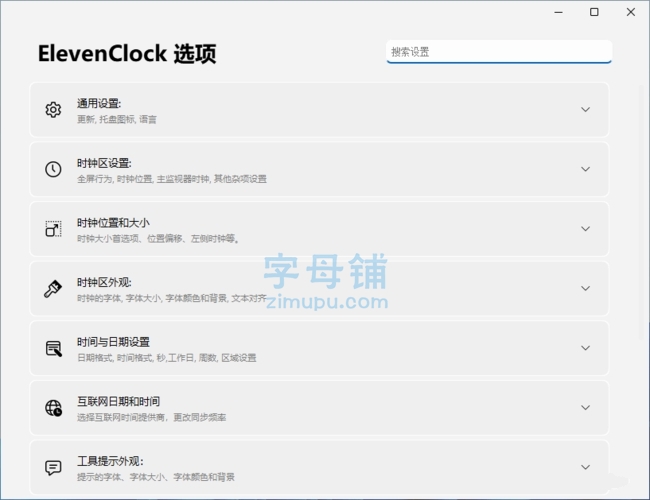Click subtitle starting with 提示的字体
Screen dimensions: 650x500
point(155,477)
